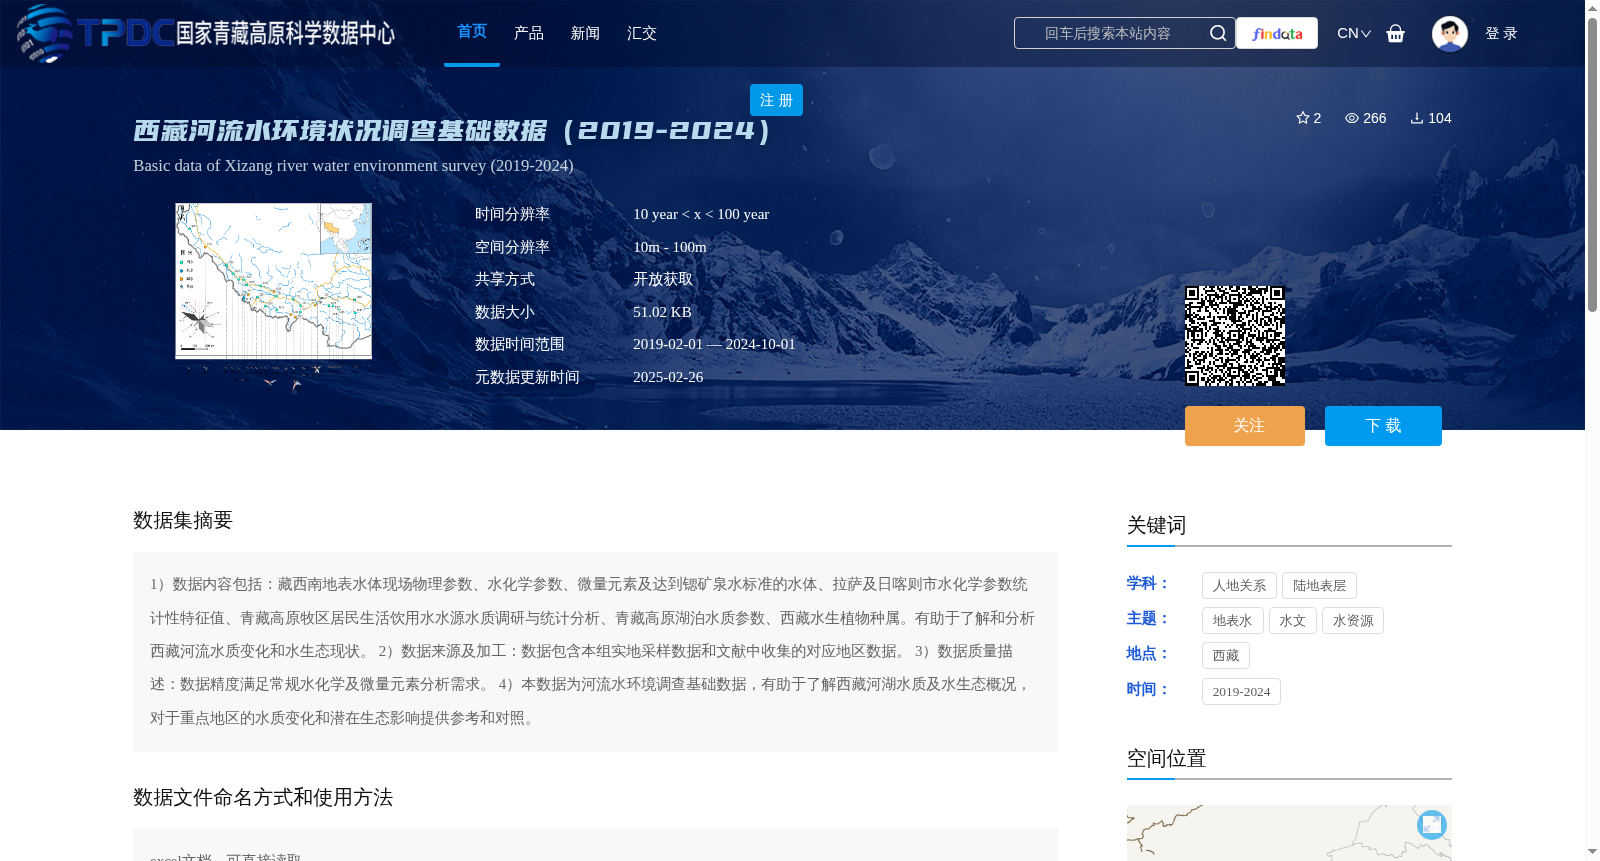Select the 地表水 theme tag
1600x861 pixels.
pyautogui.click(x=1232, y=621)
